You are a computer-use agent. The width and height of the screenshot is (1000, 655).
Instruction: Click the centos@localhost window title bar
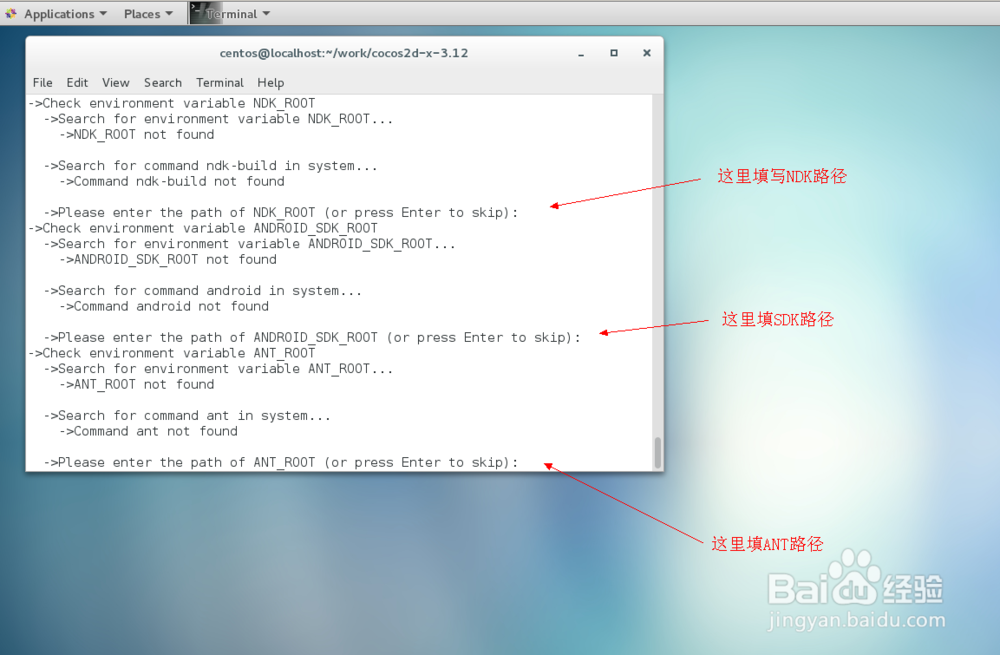coord(345,53)
